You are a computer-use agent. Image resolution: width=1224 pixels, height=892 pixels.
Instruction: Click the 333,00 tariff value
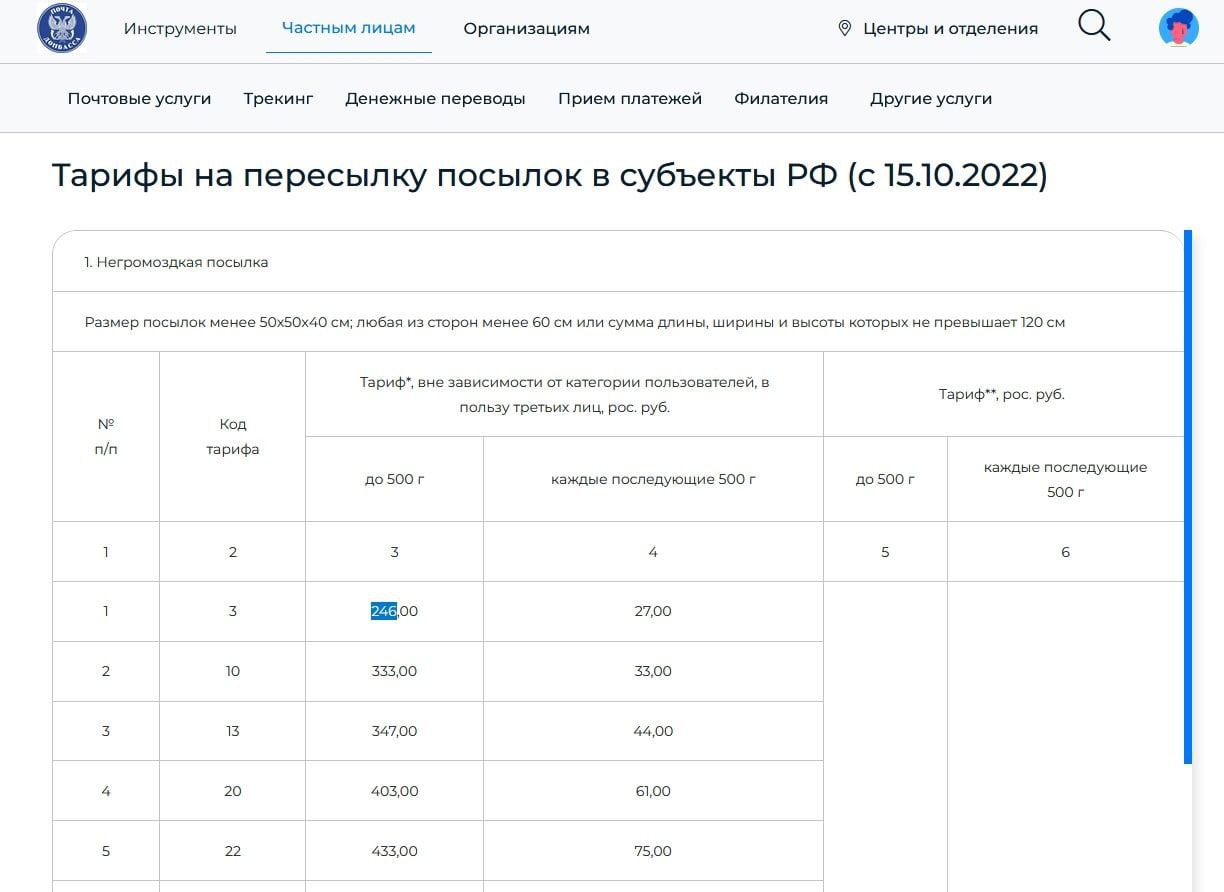pos(394,671)
